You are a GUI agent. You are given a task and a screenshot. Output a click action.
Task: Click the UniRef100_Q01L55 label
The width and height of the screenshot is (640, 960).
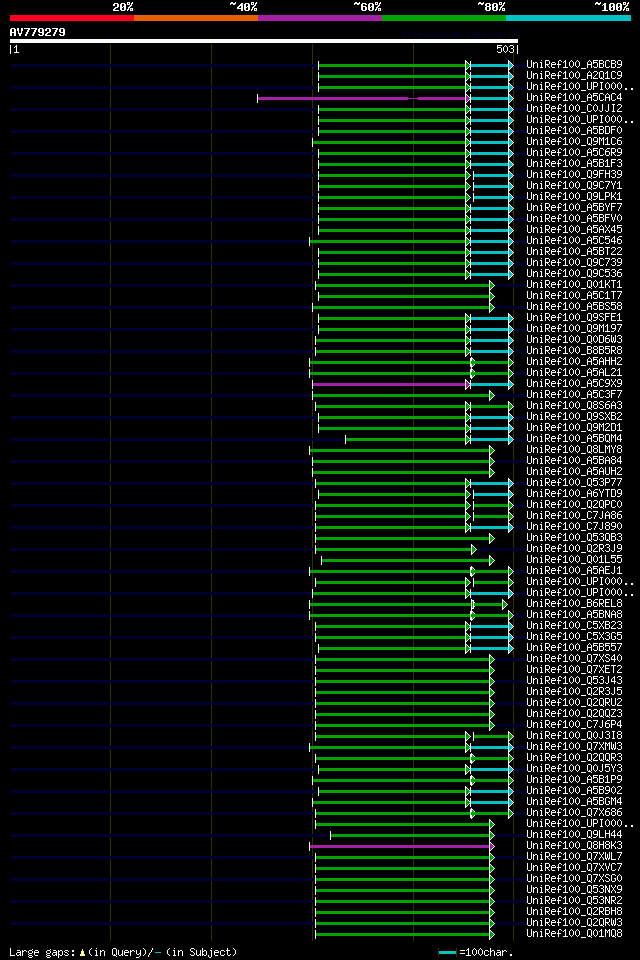click(x=574, y=560)
